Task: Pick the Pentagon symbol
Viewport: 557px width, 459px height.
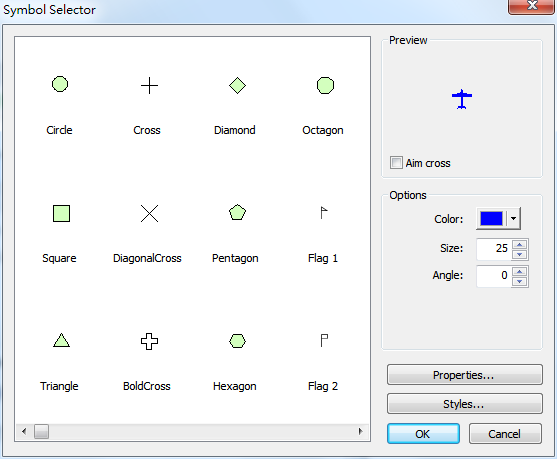Action: pyautogui.click(x=237, y=212)
